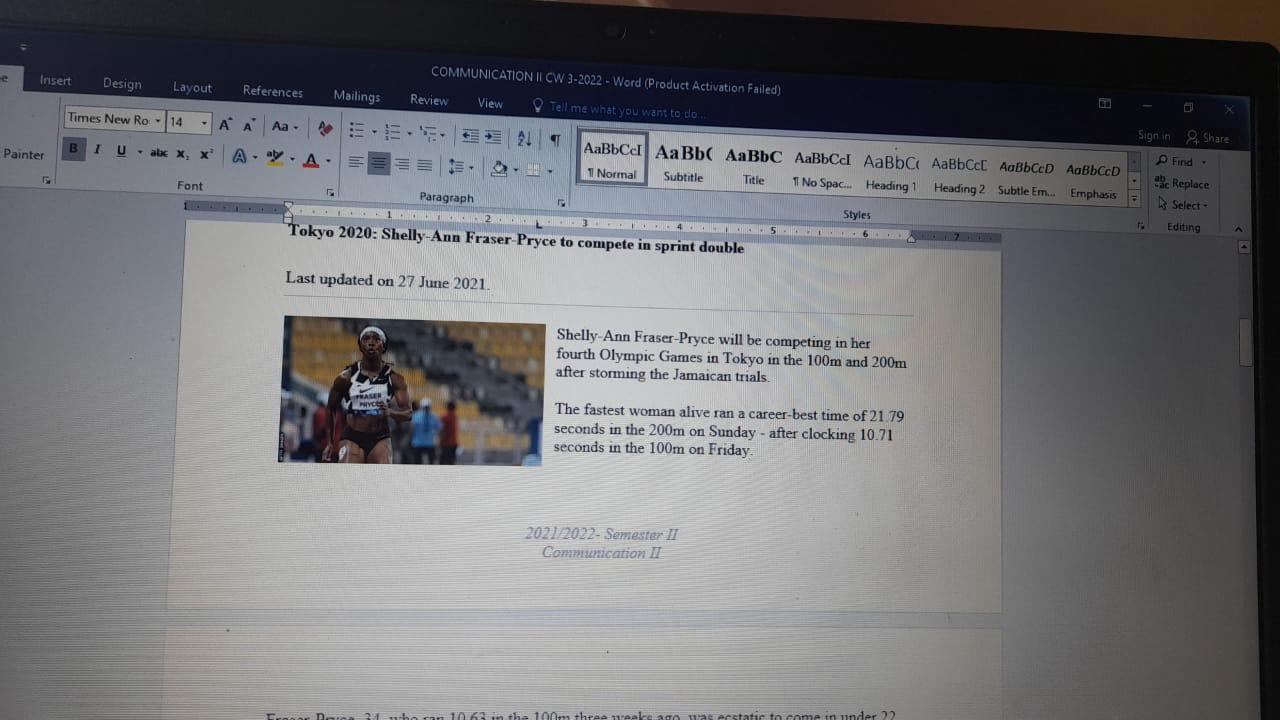Image resolution: width=1280 pixels, height=720 pixels.
Task: Click Format Painter
Action: pos(23,154)
